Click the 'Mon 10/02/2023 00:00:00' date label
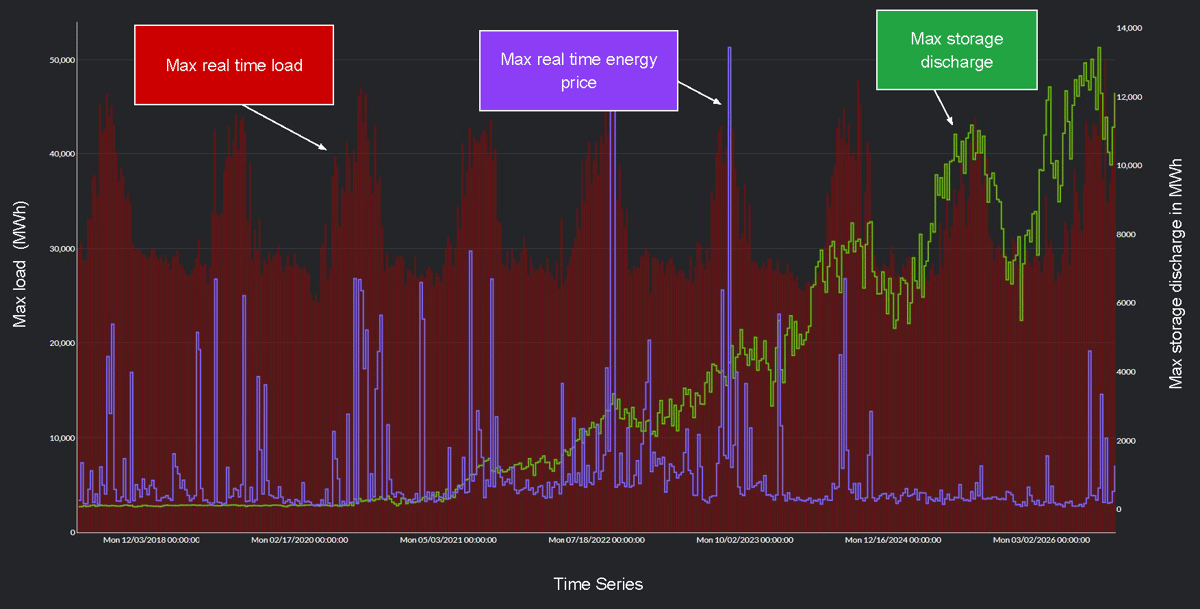 745,540
